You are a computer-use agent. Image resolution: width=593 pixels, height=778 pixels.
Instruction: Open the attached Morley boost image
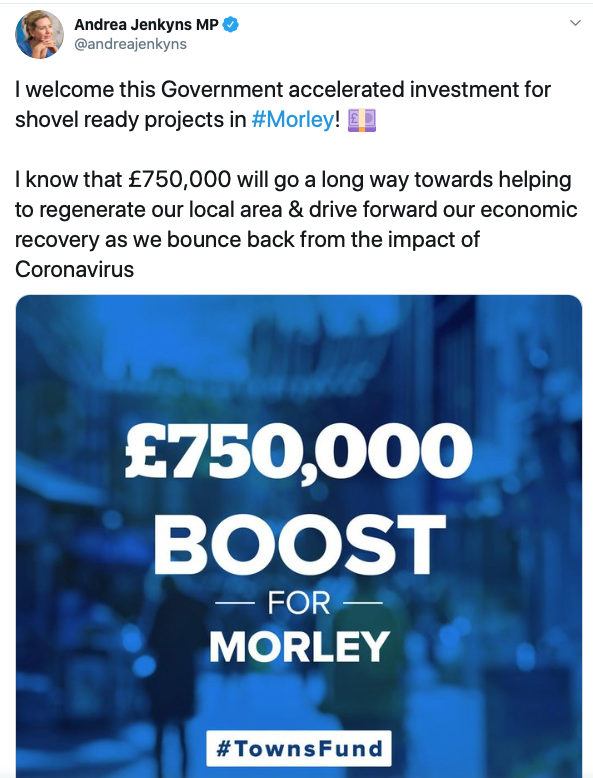(x=299, y=536)
